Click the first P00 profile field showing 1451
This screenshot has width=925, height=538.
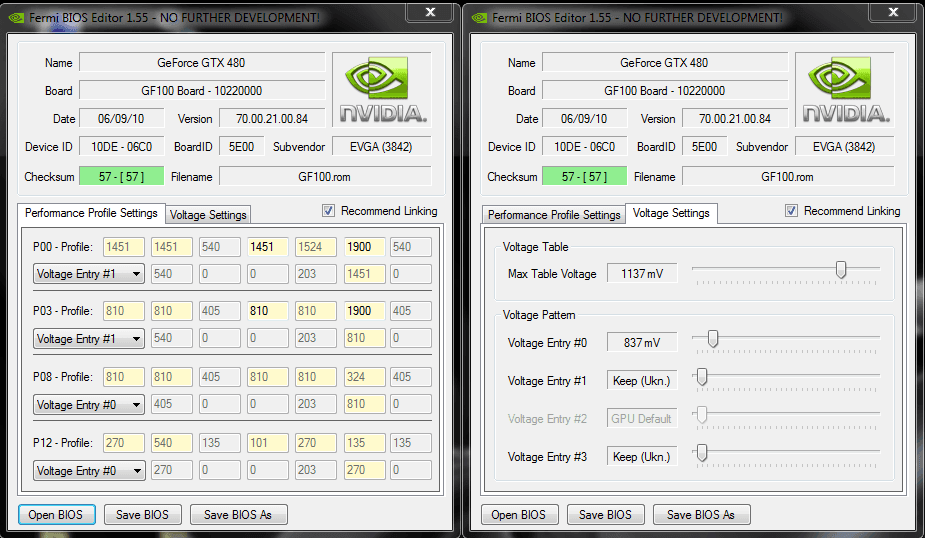coord(123,247)
